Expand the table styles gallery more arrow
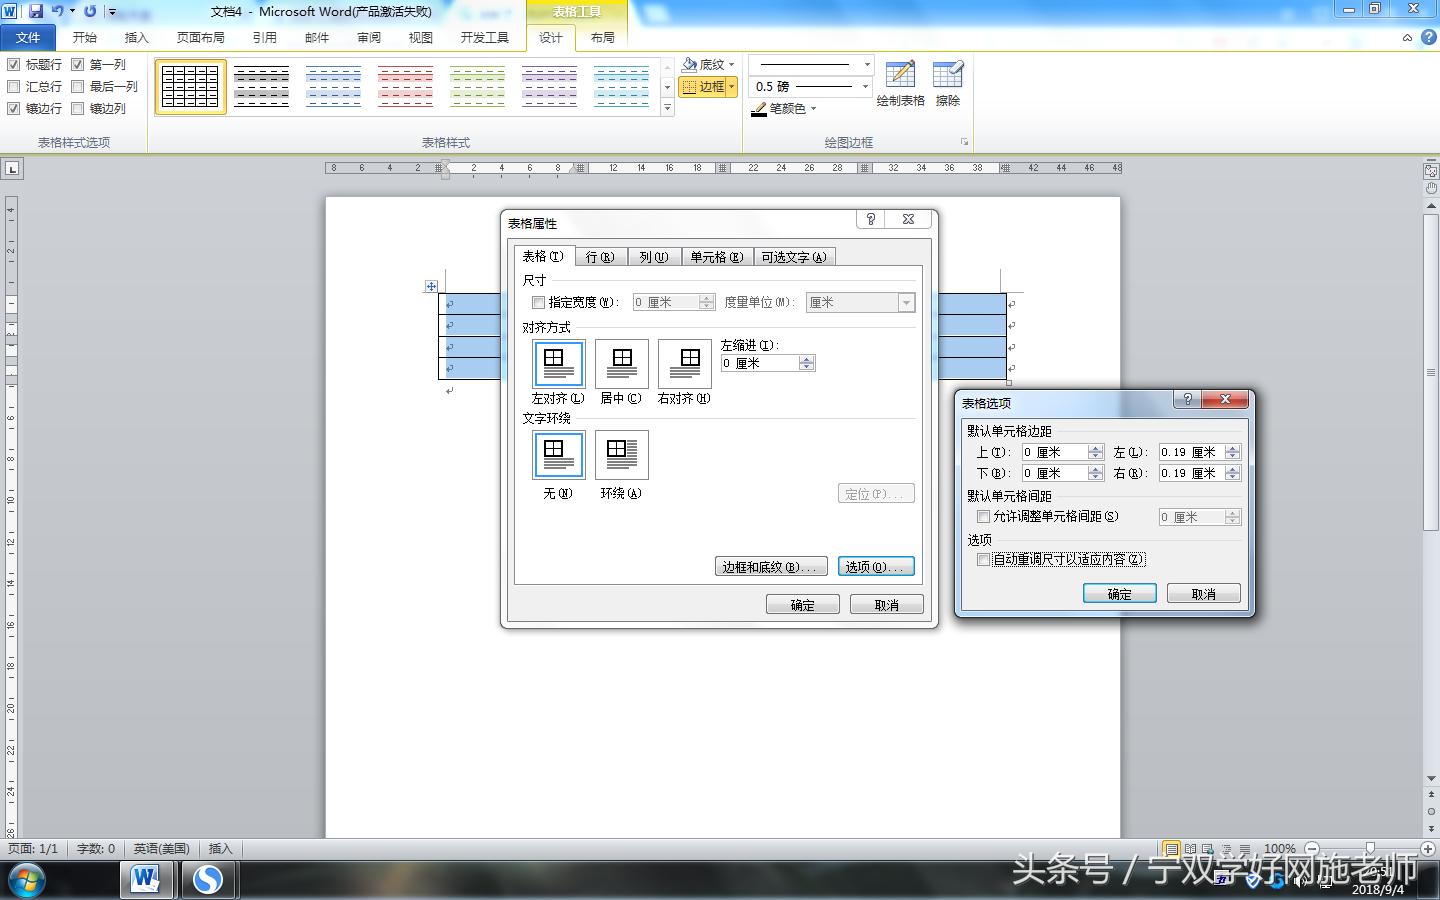The width and height of the screenshot is (1440, 900). (x=668, y=108)
